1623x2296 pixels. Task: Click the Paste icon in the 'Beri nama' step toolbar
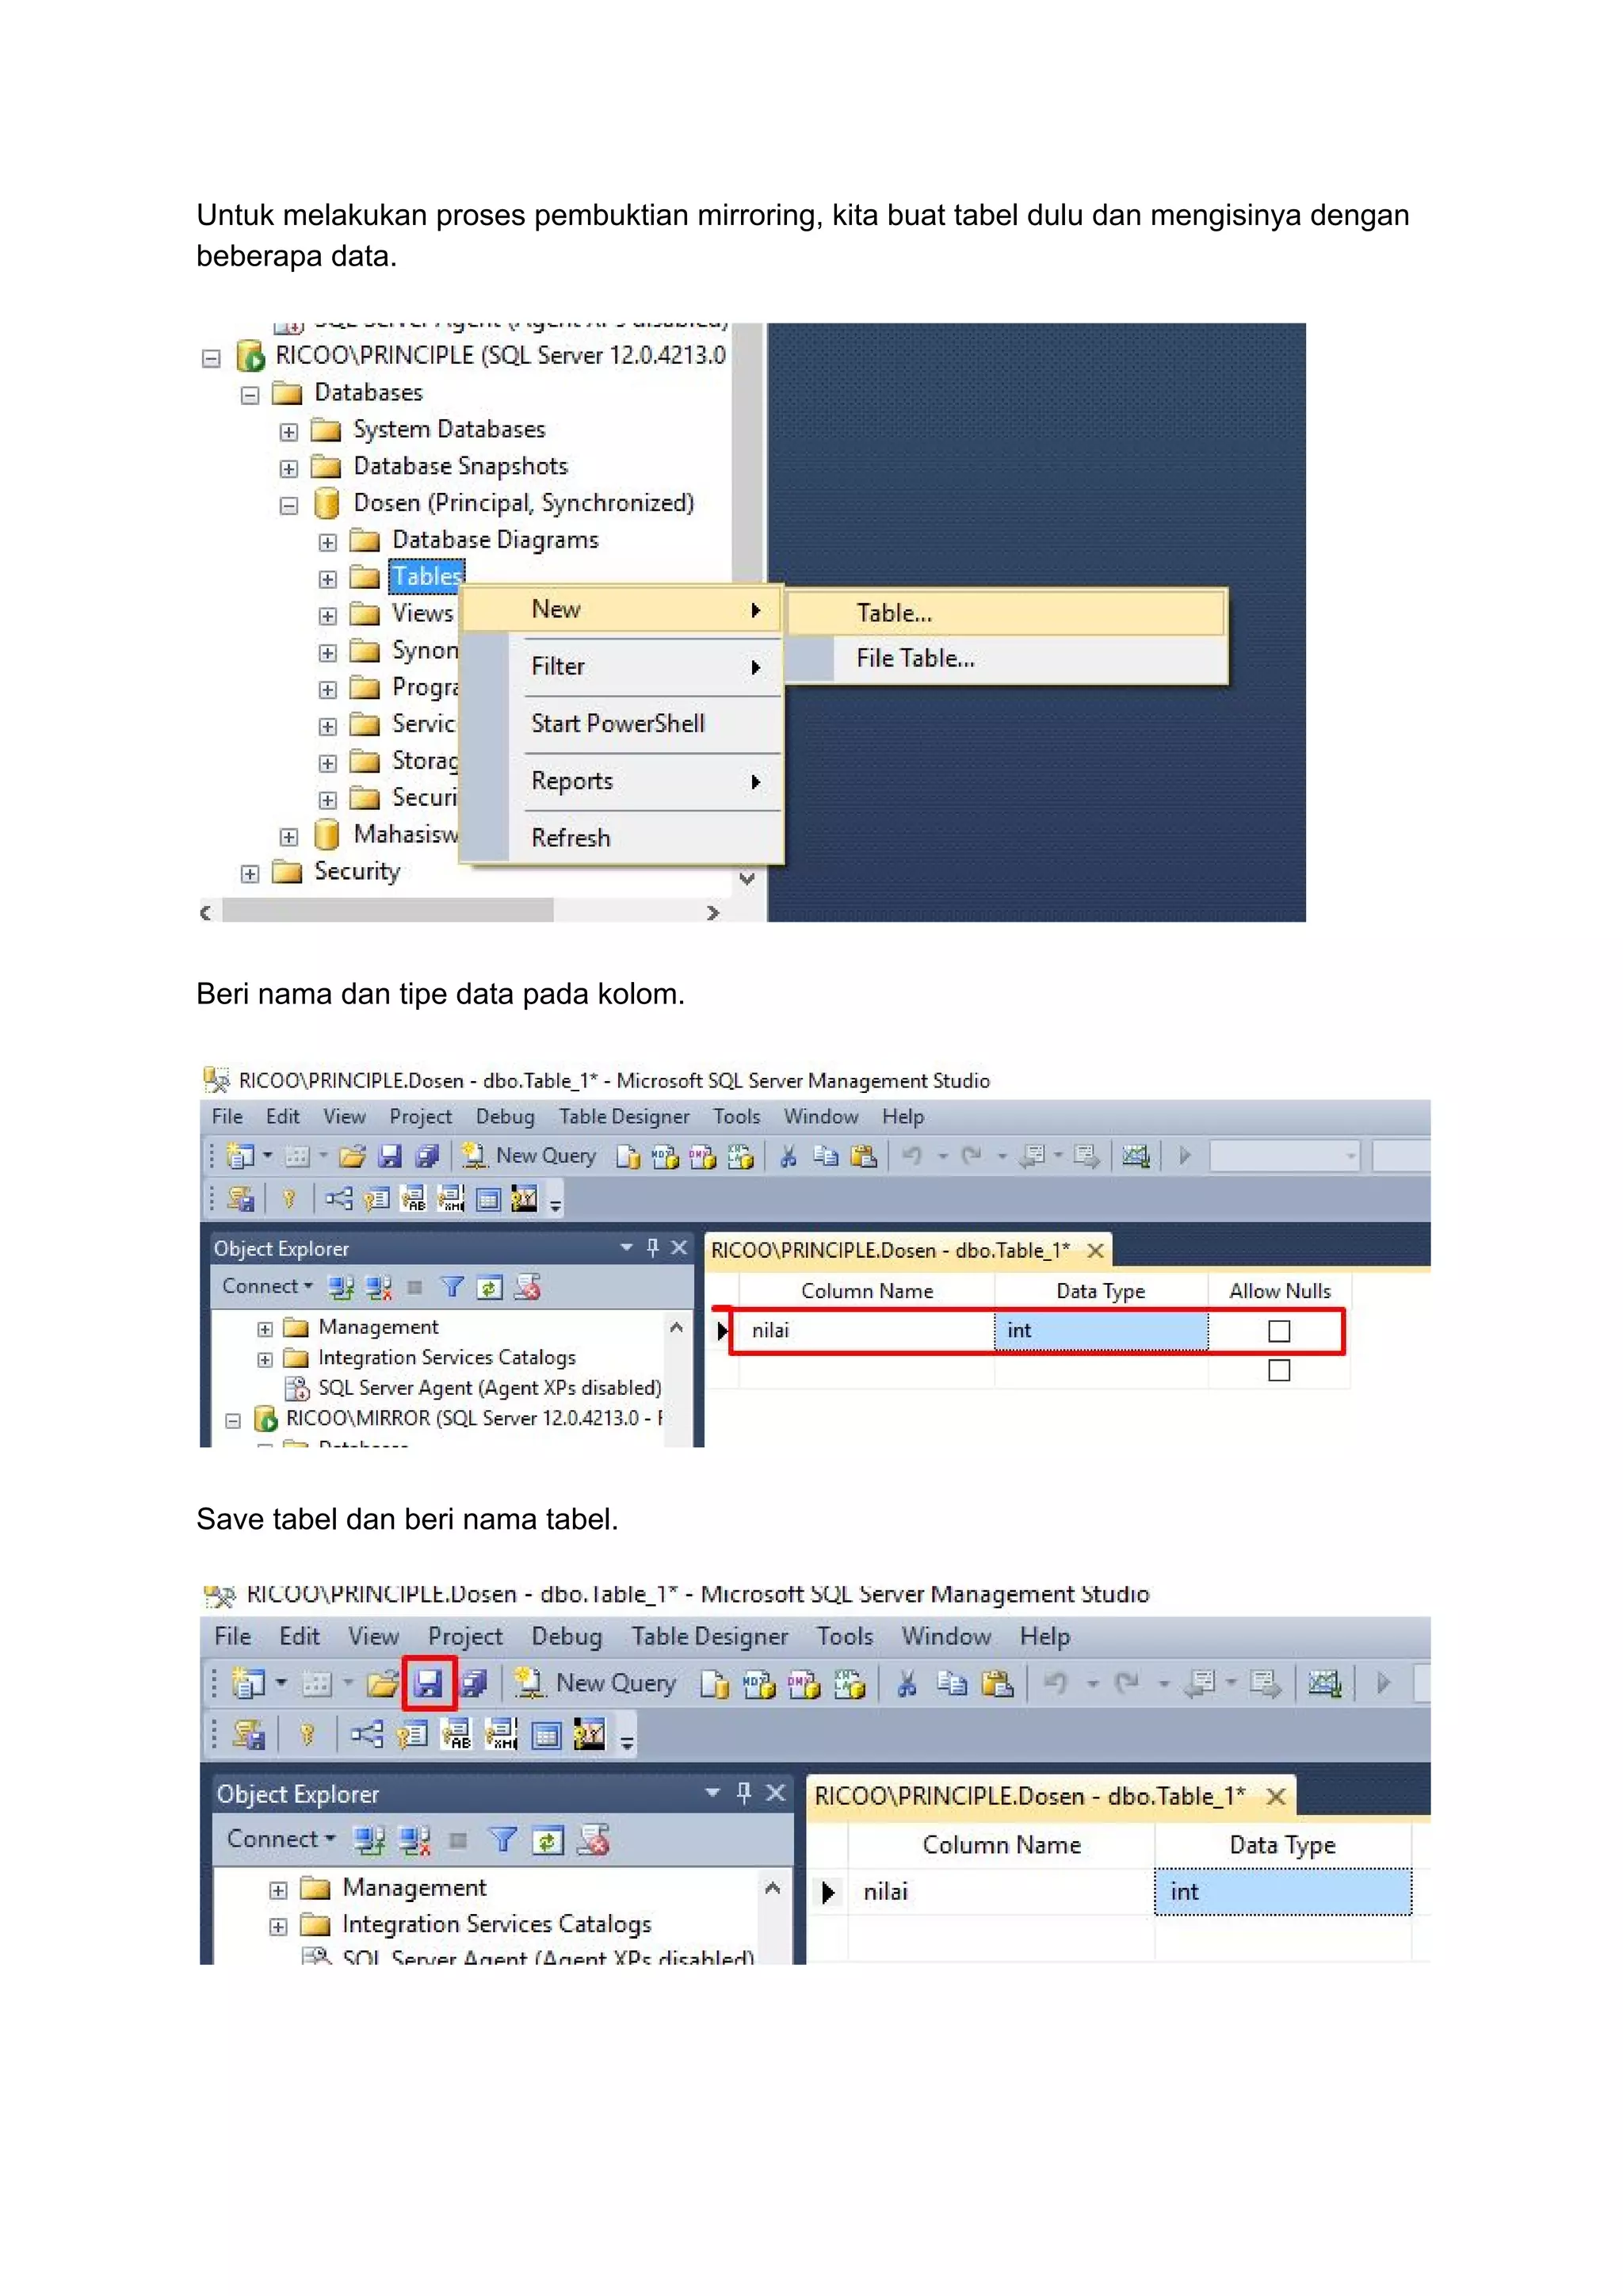(863, 1157)
